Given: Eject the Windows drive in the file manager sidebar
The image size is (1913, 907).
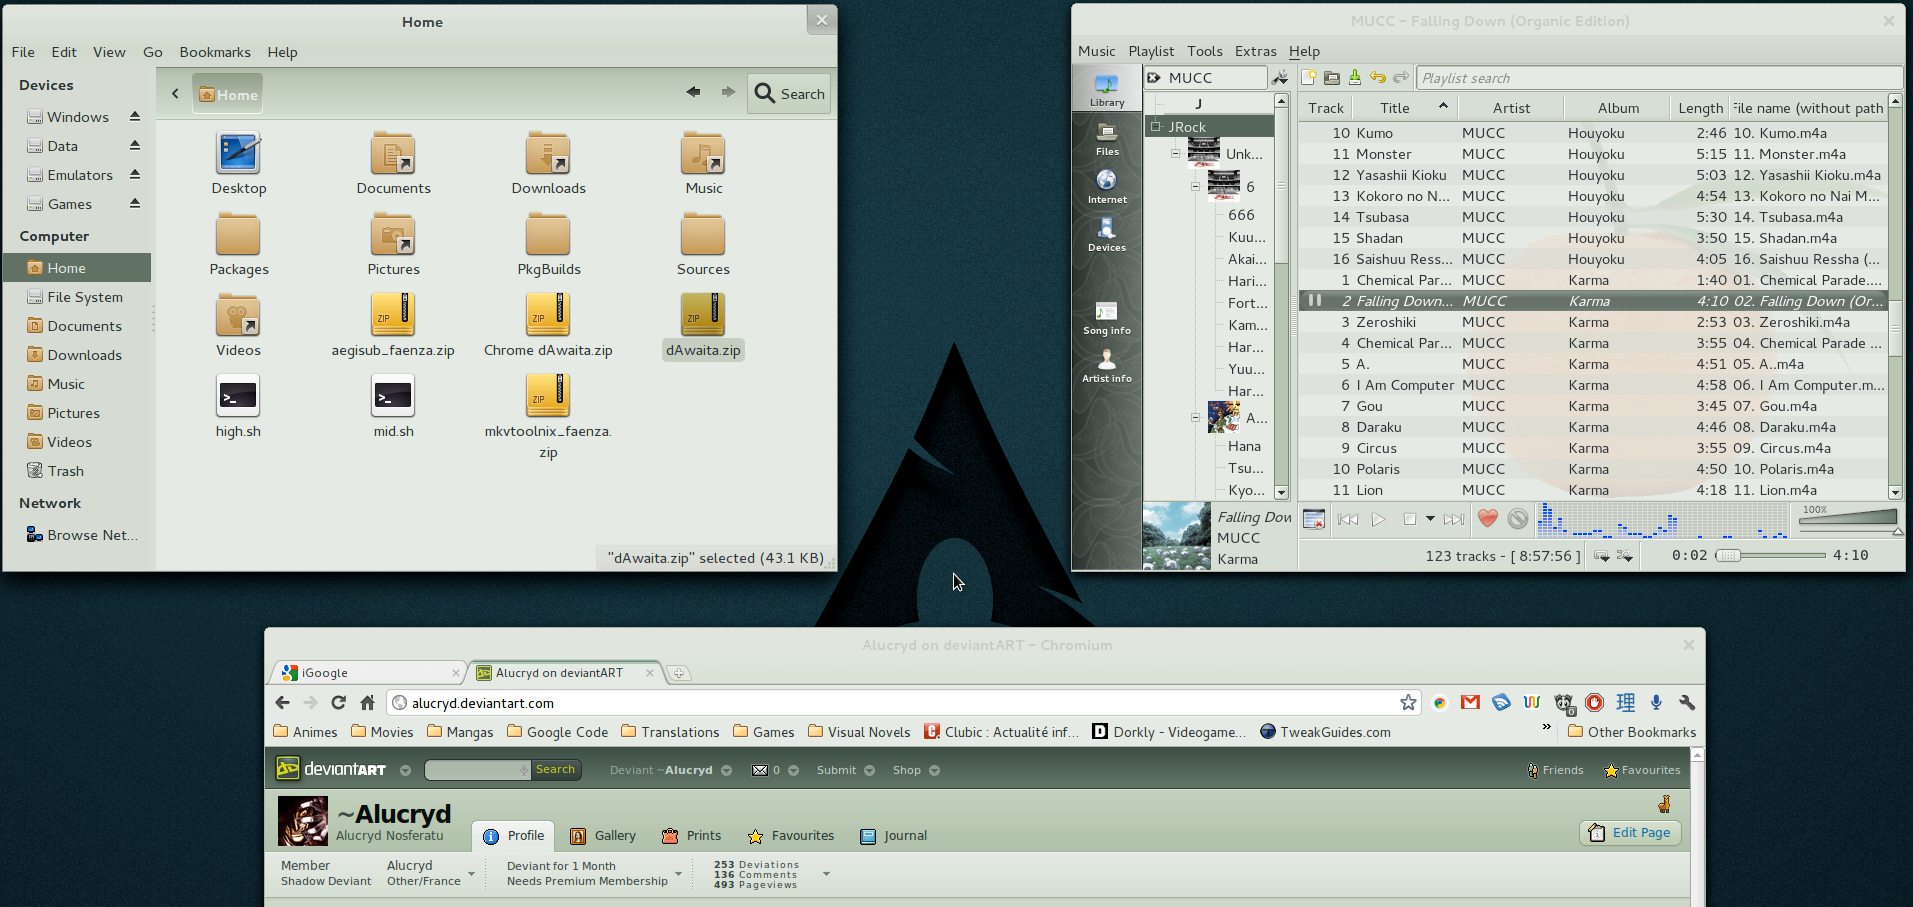Looking at the screenshot, I should pyautogui.click(x=134, y=117).
